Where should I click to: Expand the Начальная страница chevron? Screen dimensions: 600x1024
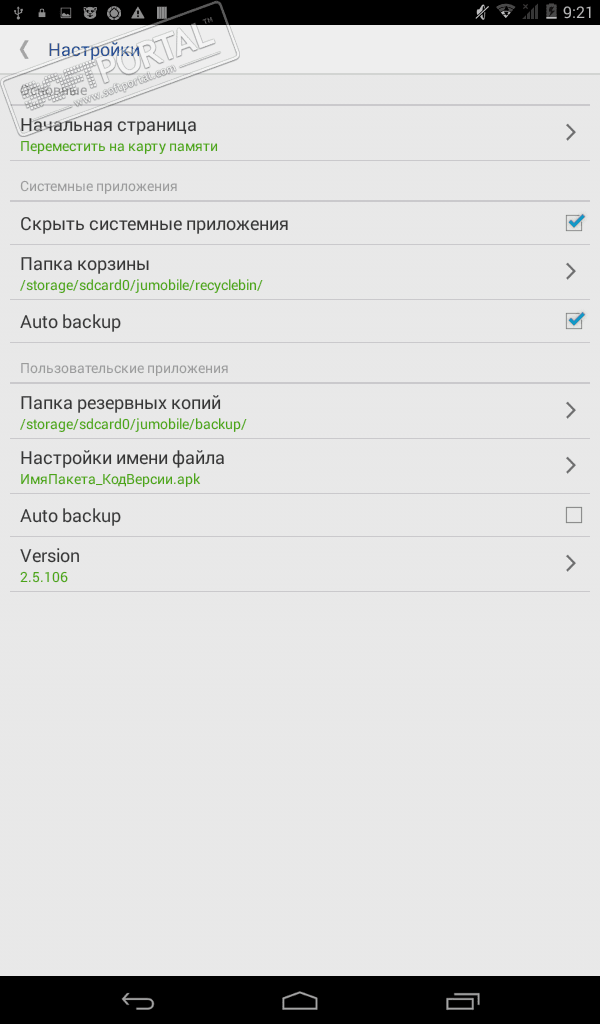(571, 132)
